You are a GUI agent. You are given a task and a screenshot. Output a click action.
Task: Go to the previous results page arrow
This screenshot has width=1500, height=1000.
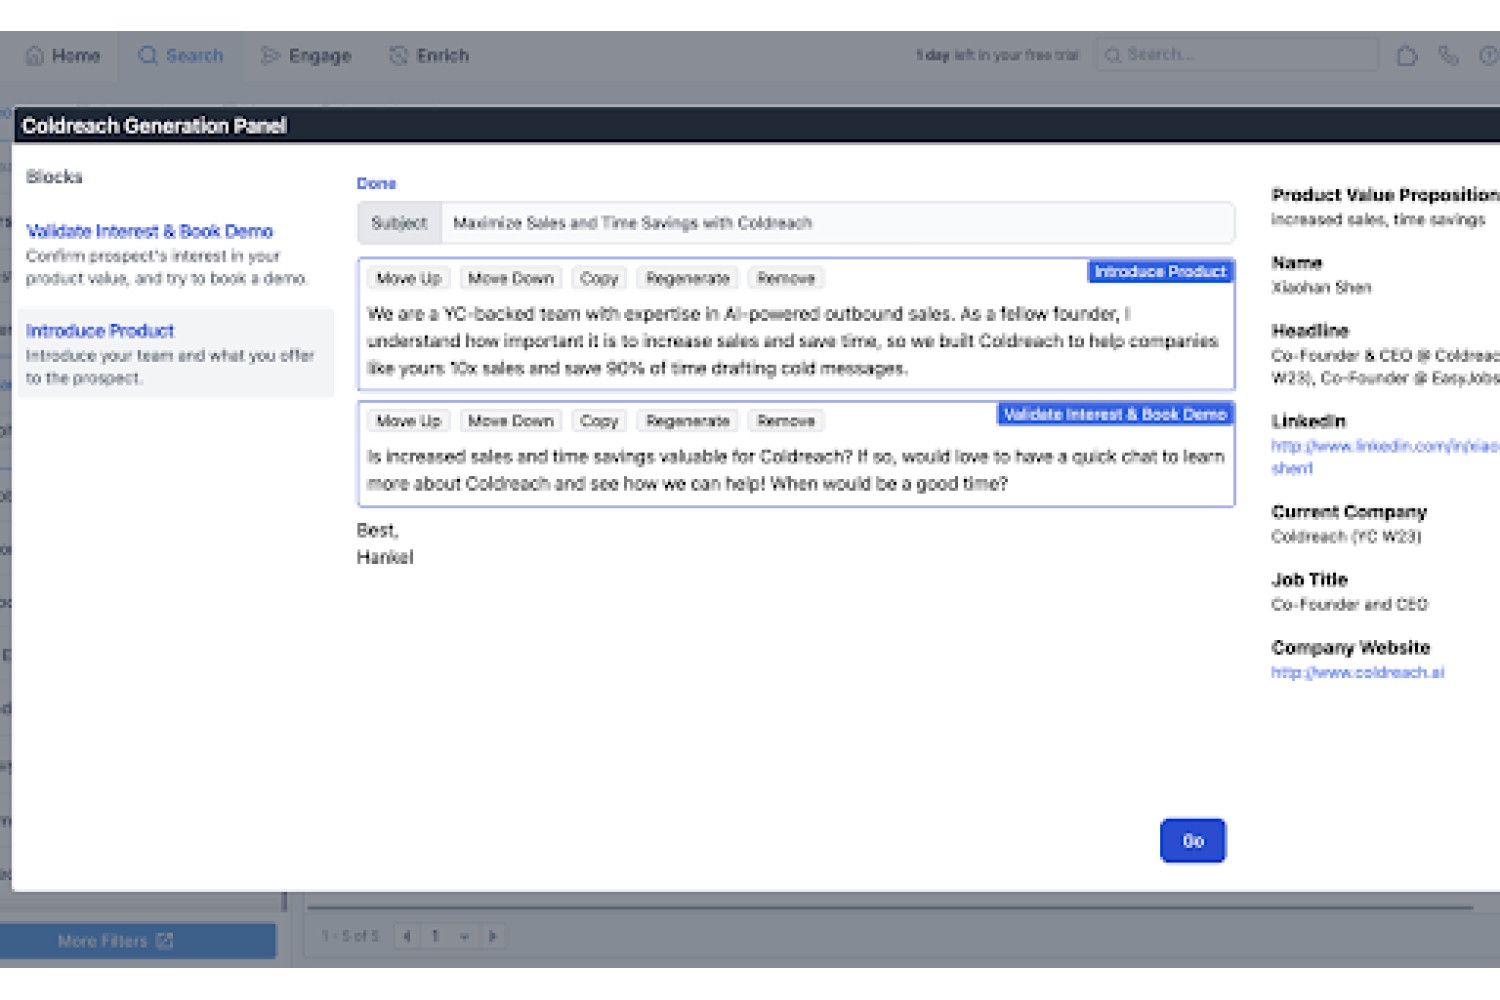(407, 936)
